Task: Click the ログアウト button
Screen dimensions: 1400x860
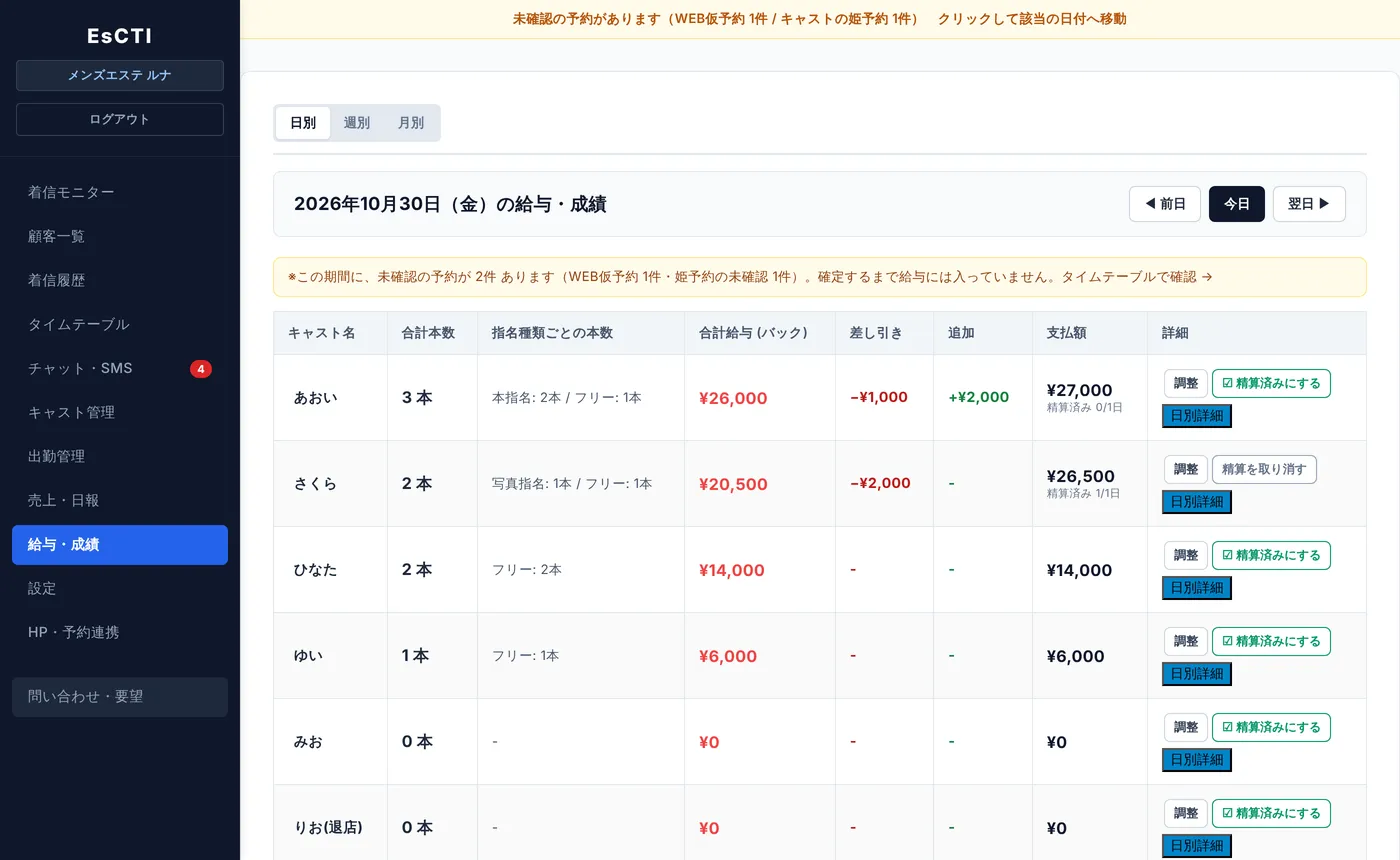Action: (x=120, y=119)
